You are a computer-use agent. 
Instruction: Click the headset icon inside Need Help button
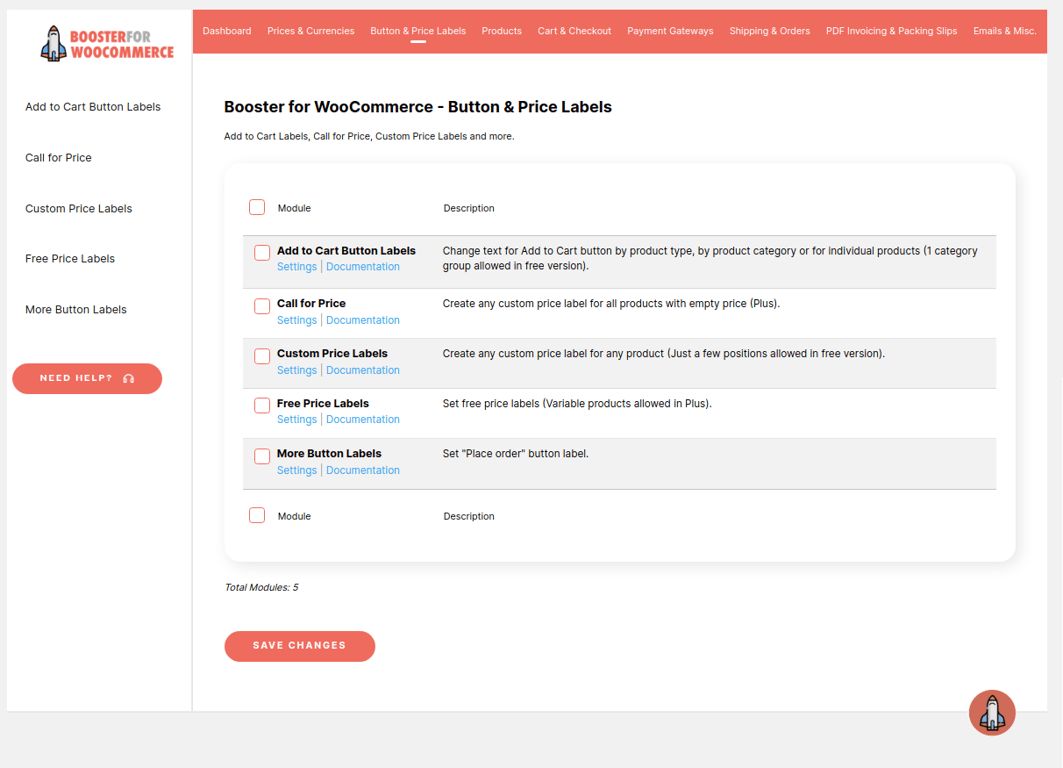tap(128, 379)
